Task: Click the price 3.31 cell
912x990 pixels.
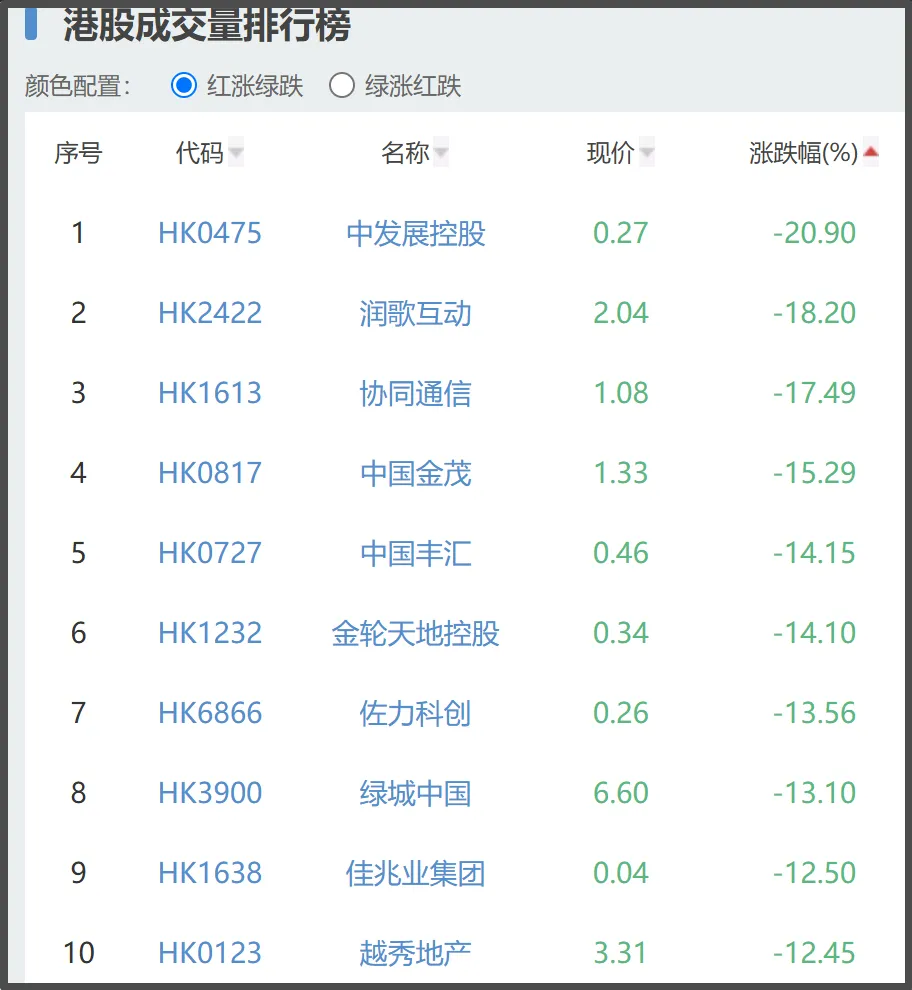Action: click(x=621, y=953)
